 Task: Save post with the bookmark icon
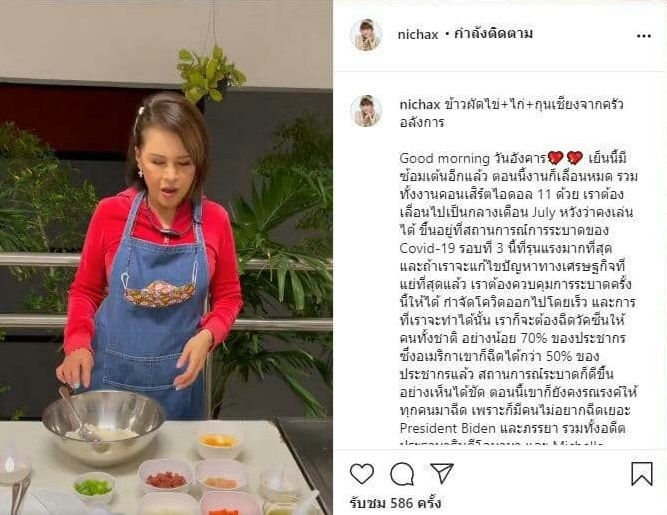point(641,474)
